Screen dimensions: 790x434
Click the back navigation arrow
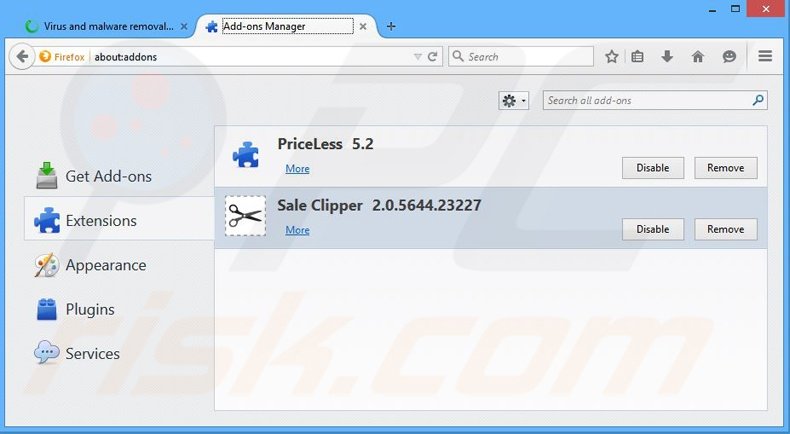[x=22, y=56]
